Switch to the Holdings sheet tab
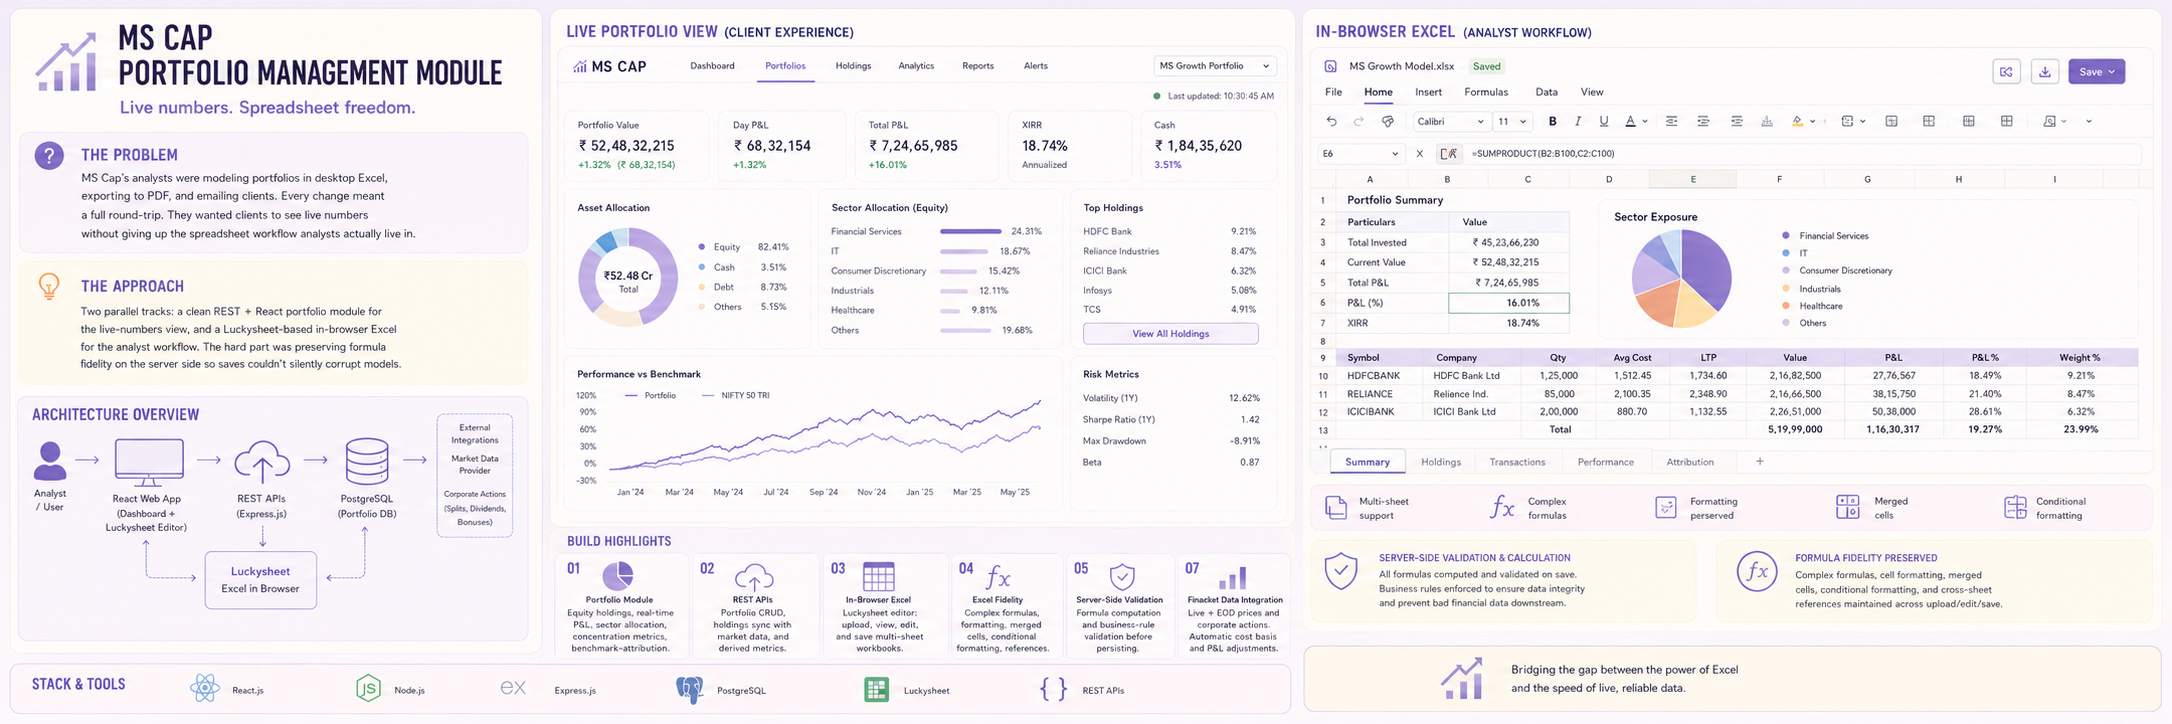 [x=1441, y=462]
